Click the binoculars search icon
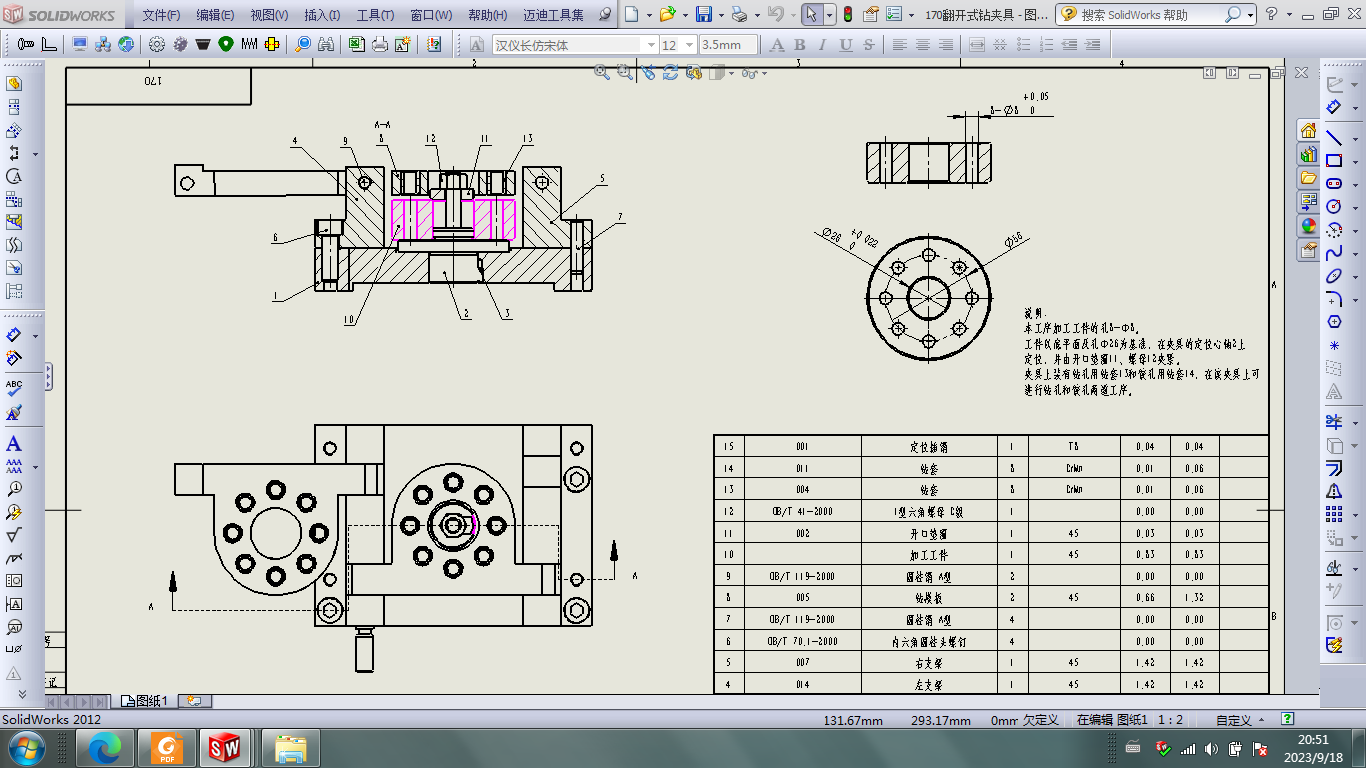This screenshot has height=768, width=1366. click(326, 45)
